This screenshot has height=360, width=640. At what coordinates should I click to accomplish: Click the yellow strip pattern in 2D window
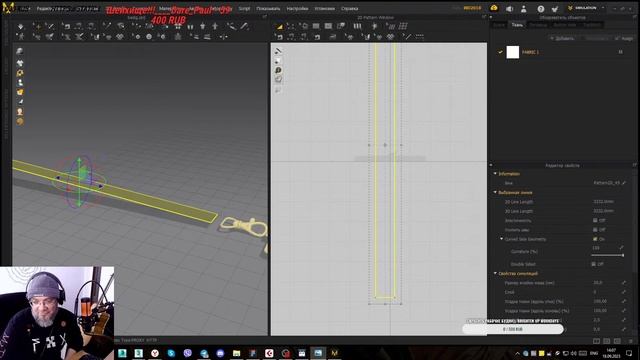385,171
